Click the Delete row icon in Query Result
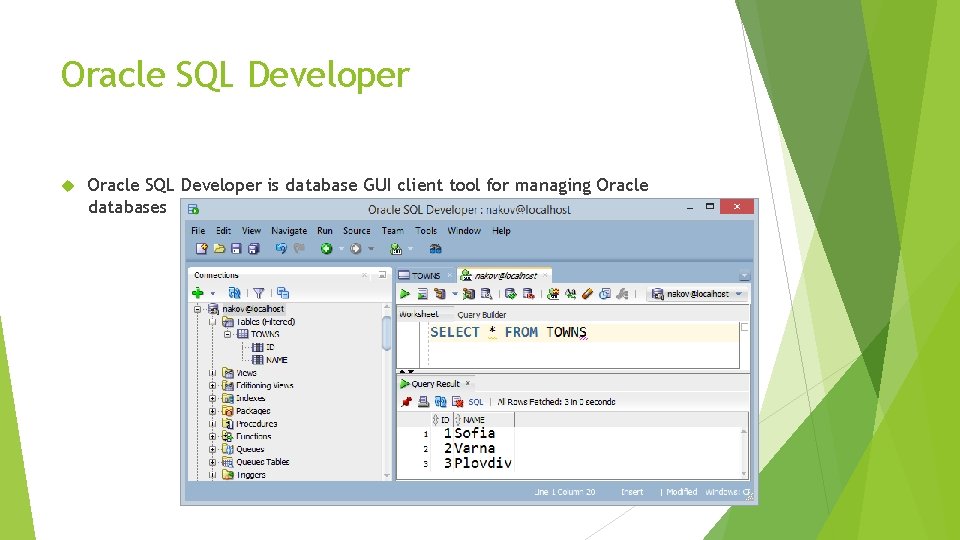Image resolution: width=960 pixels, height=540 pixels. pyautogui.click(x=457, y=402)
